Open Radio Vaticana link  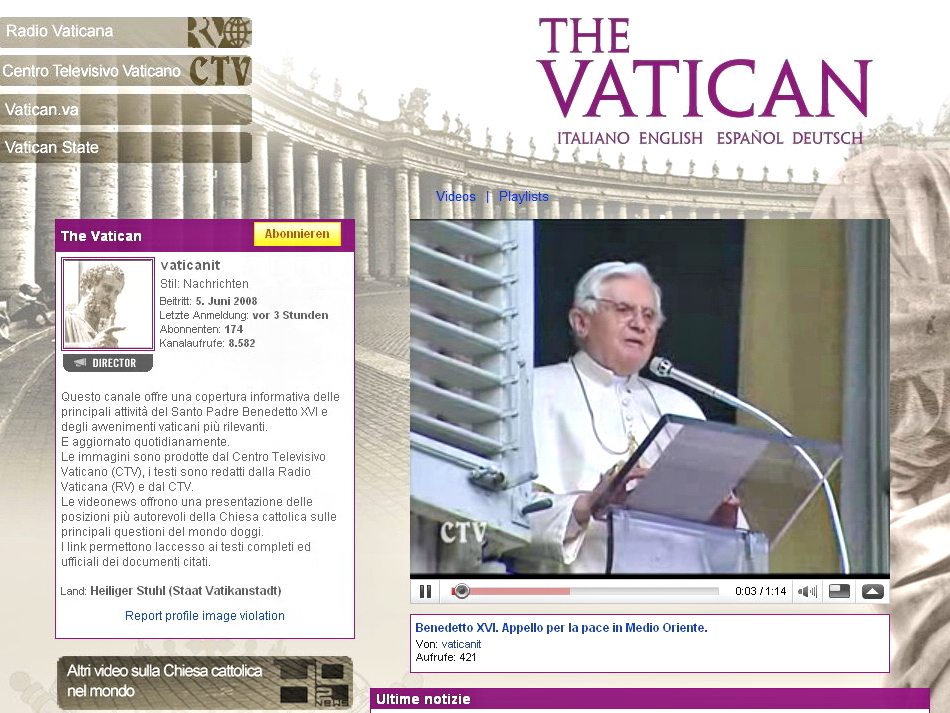point(59,31)
